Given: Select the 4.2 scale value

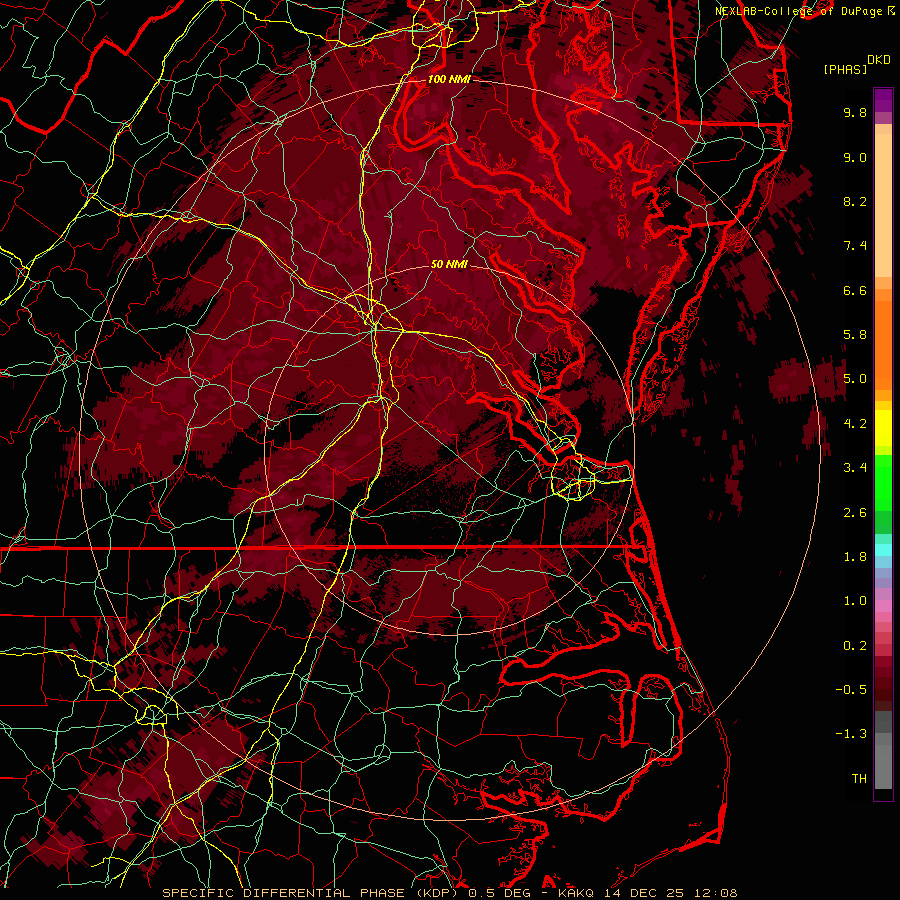Looking at the screenshot, I should (855, 424).
